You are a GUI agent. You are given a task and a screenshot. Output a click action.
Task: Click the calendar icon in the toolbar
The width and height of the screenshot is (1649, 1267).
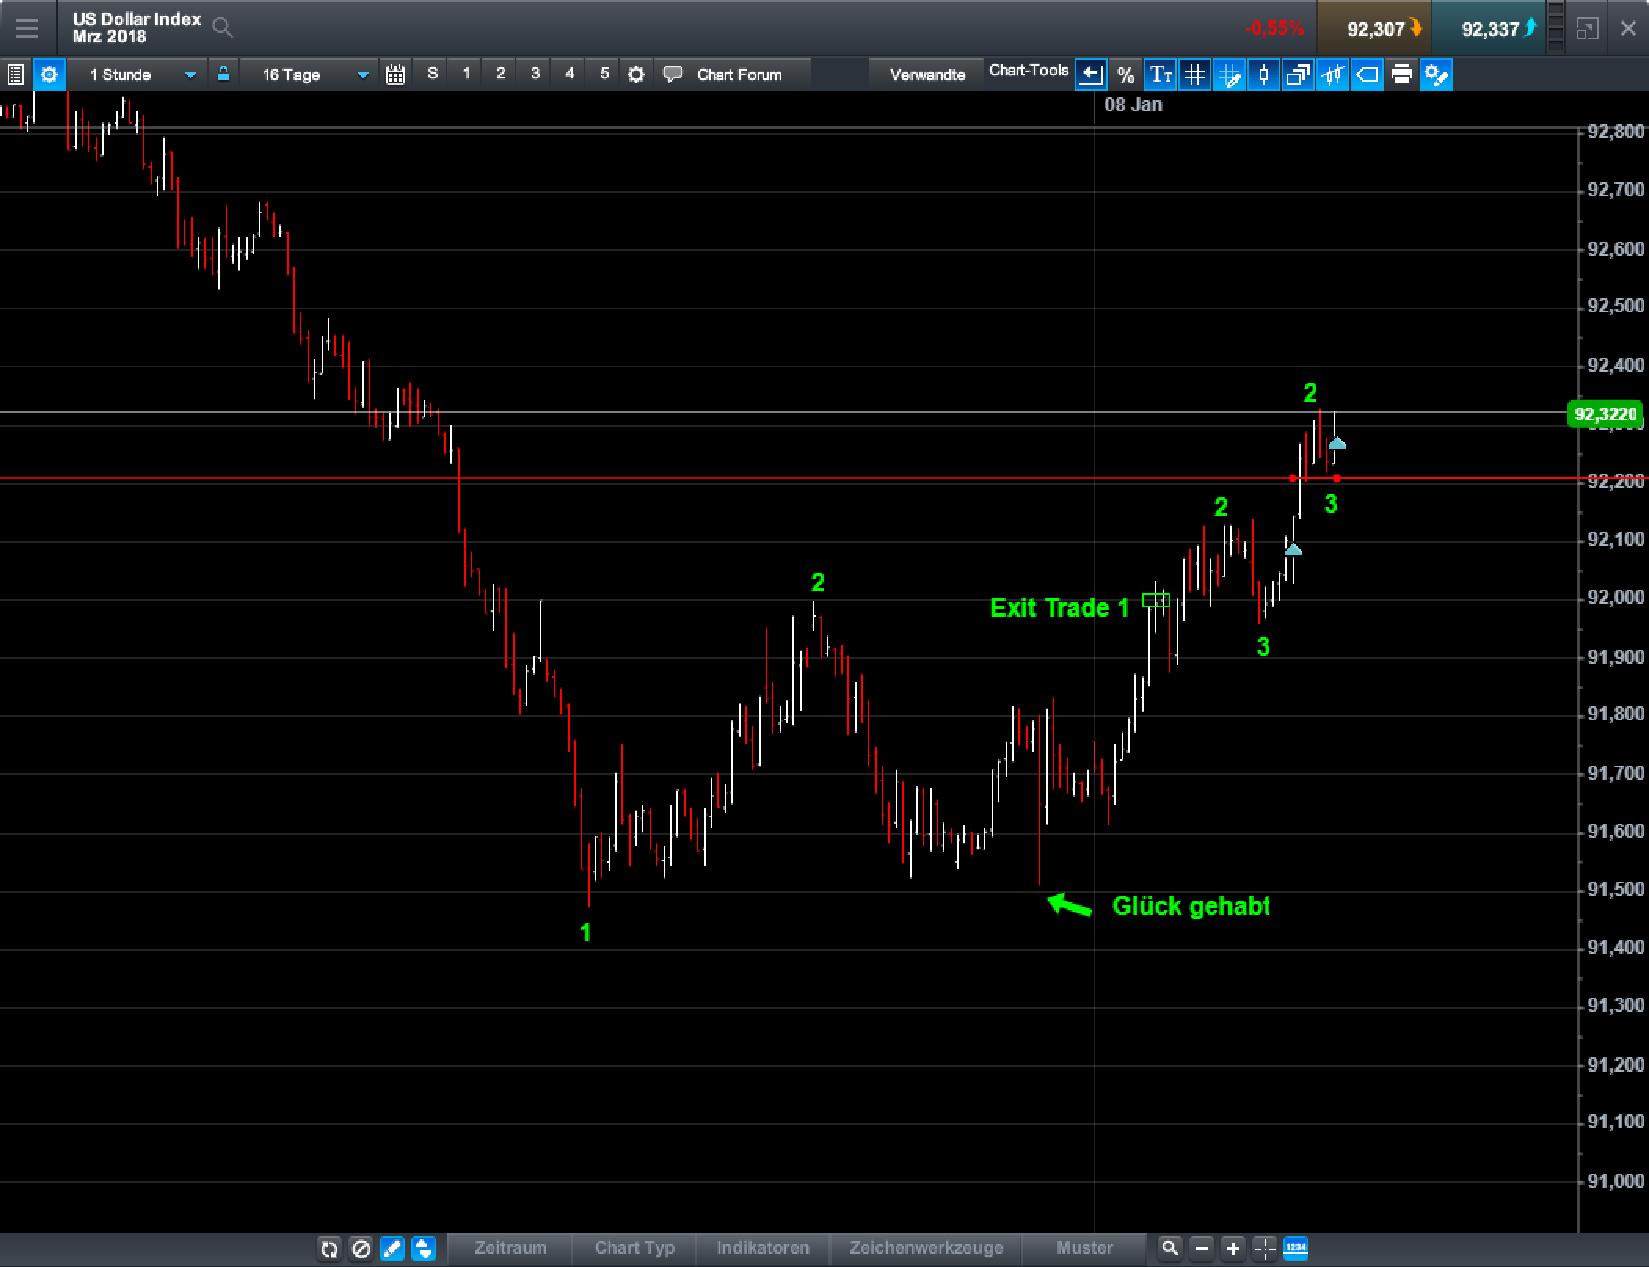395,74
